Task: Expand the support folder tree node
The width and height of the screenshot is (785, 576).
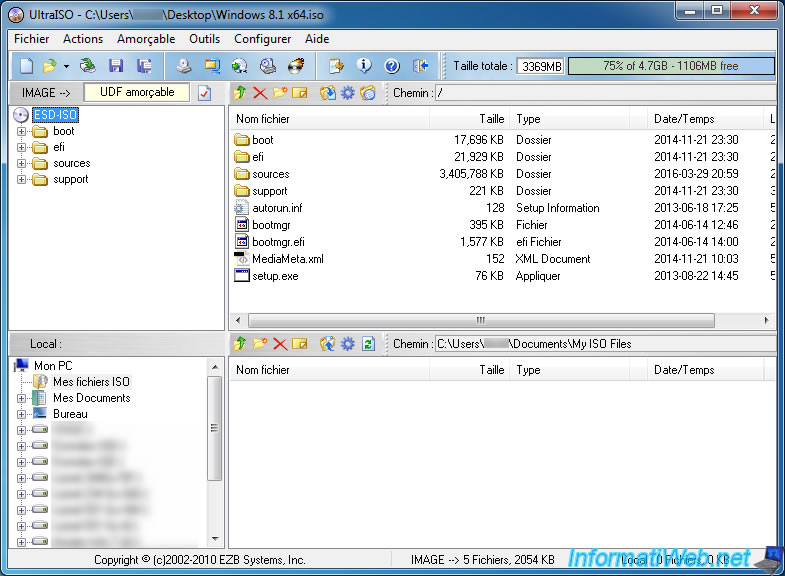Action: click(21, 180)
